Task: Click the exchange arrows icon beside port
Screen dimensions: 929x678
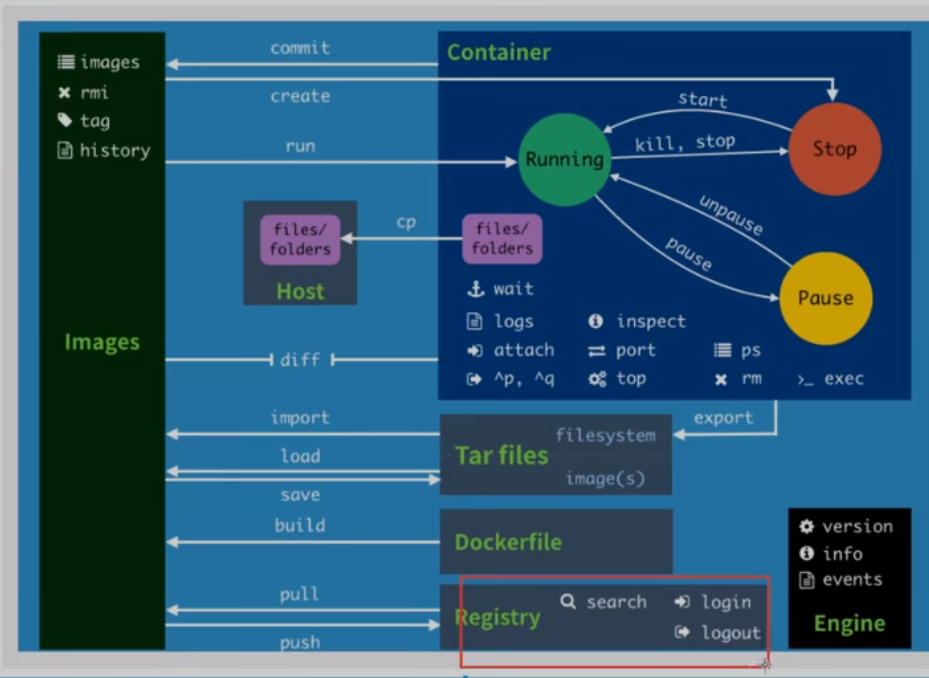Action: [597, 351]
